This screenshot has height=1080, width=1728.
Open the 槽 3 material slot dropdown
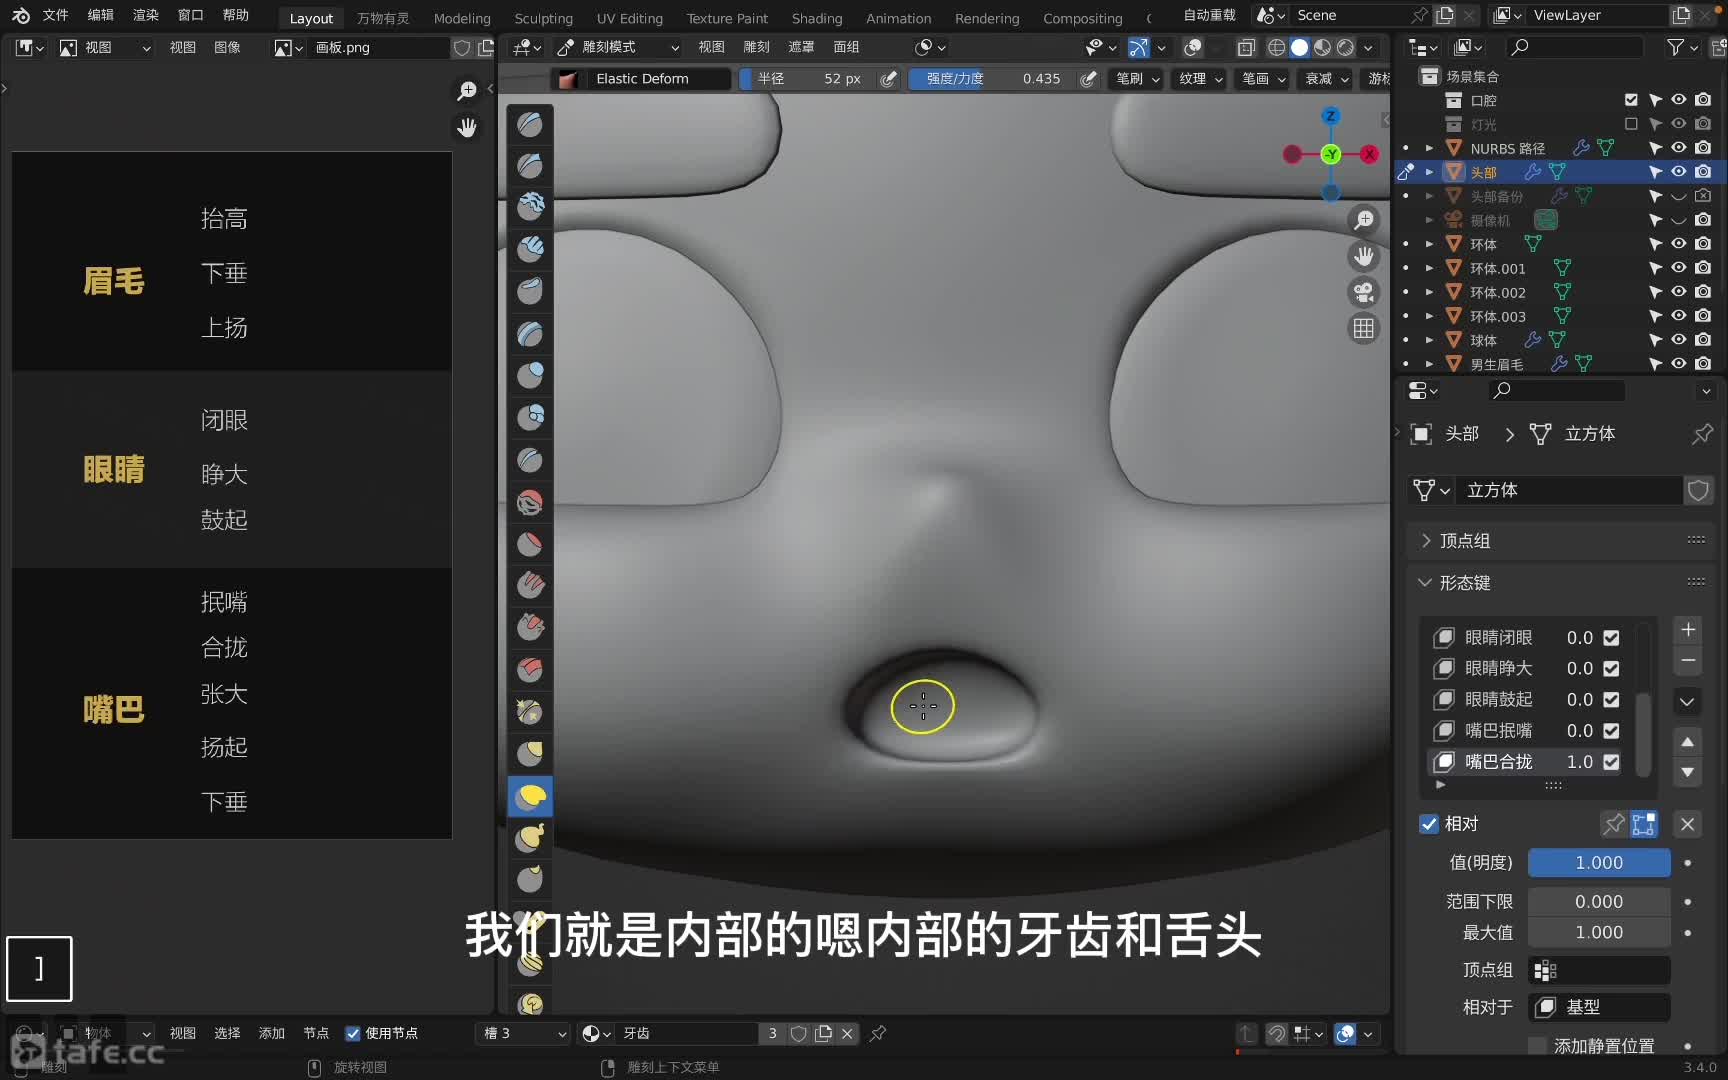[523, 1033]
